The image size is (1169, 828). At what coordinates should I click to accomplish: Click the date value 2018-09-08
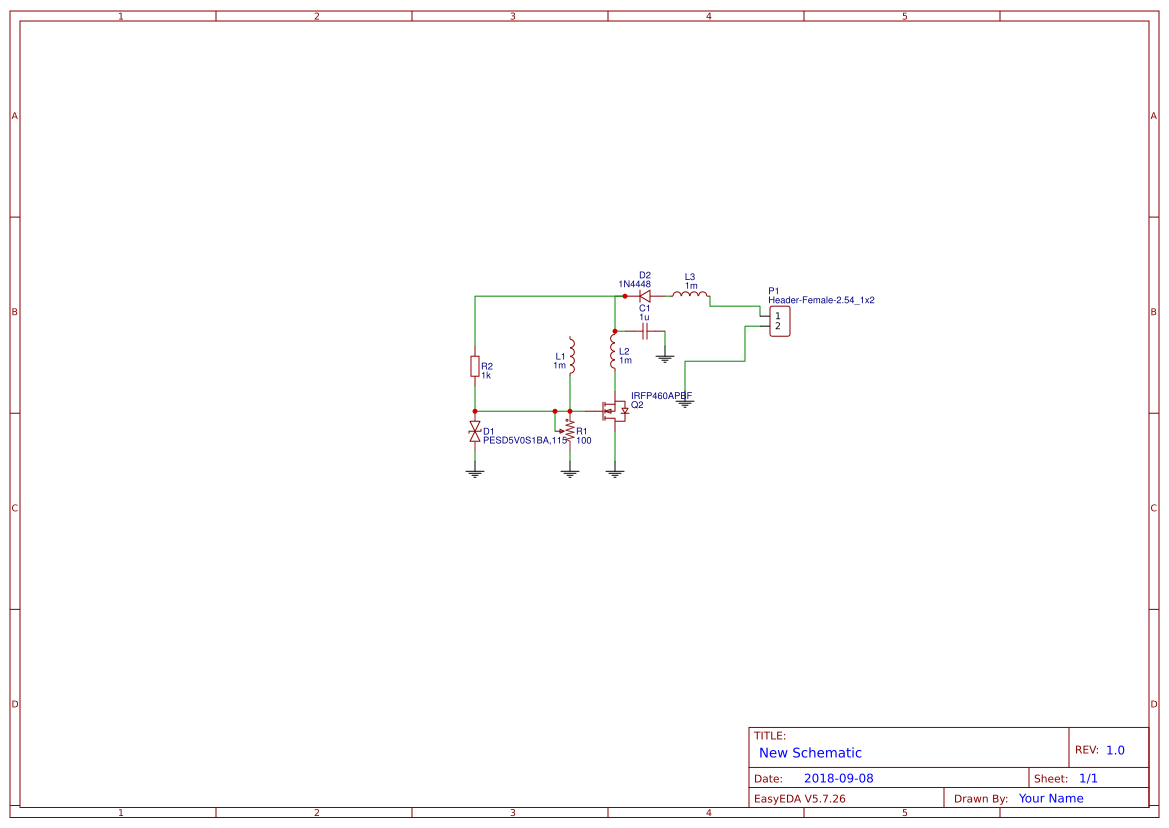pyautogui.click(x=838, y=778)
